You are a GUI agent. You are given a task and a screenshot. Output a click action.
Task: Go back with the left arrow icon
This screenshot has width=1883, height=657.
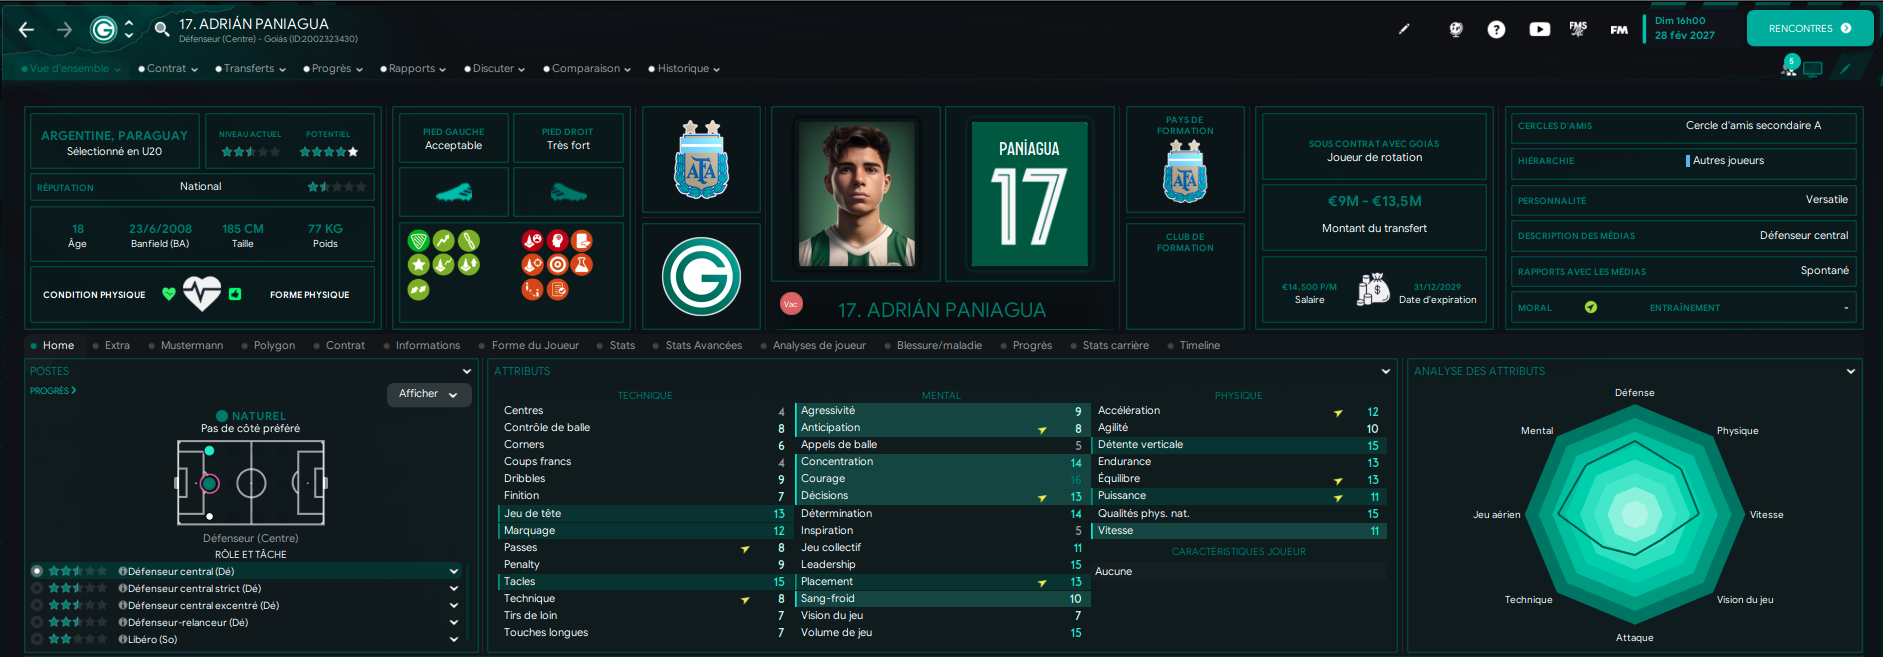(x=27, y=30)
